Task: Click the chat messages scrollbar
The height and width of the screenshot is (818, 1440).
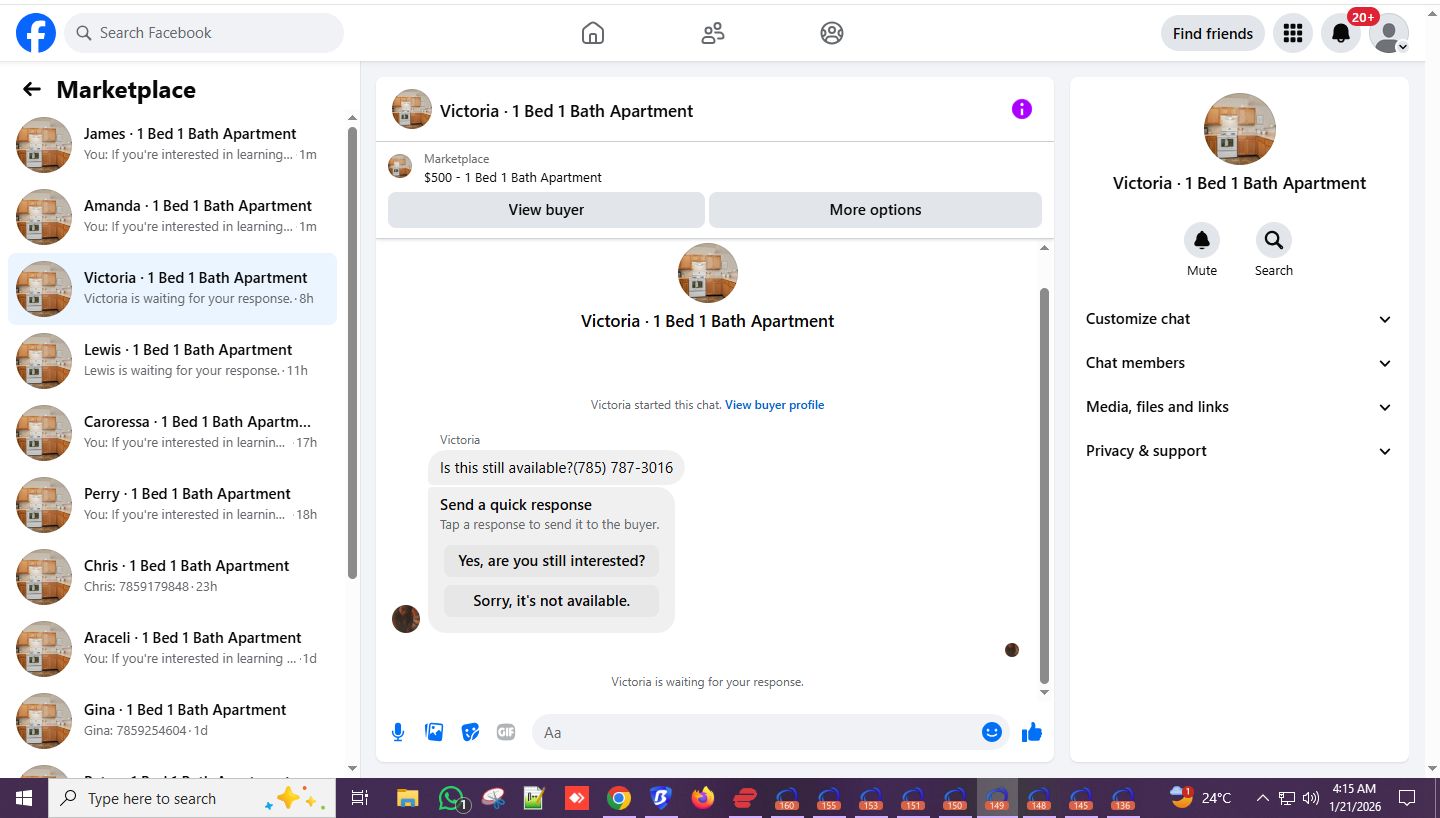Action: point(1045,485)
